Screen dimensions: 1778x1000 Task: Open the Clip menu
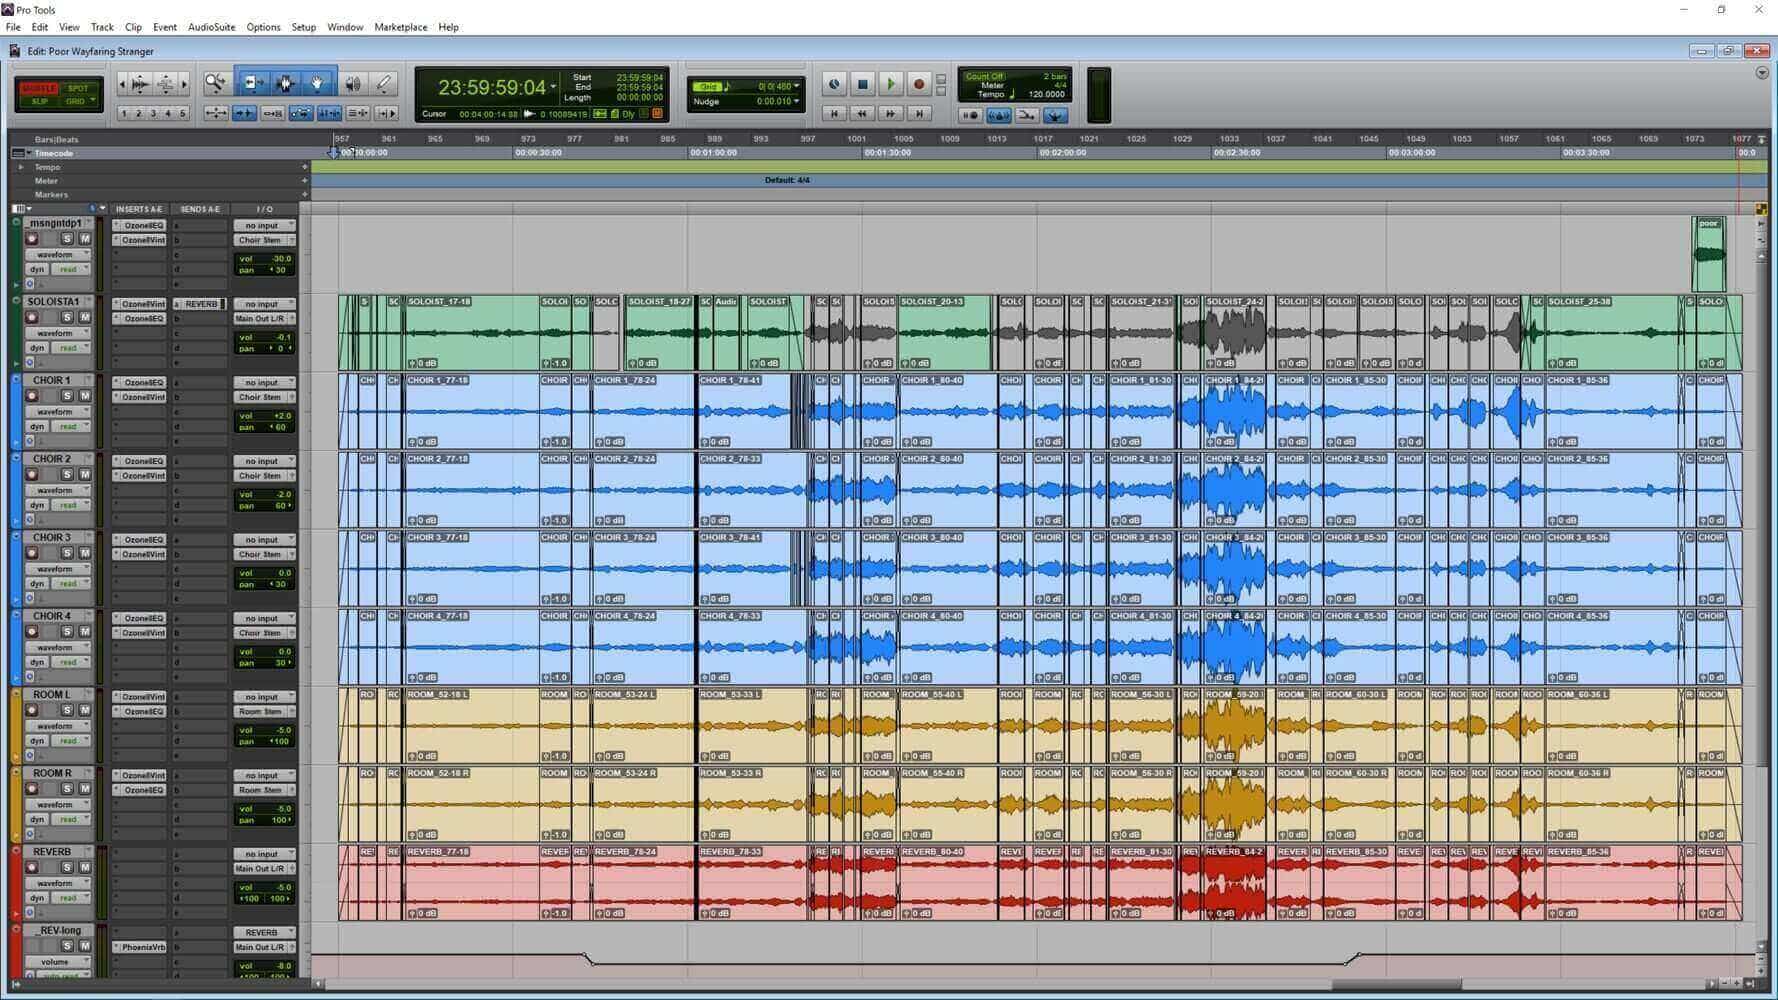(x=133, y=27)
